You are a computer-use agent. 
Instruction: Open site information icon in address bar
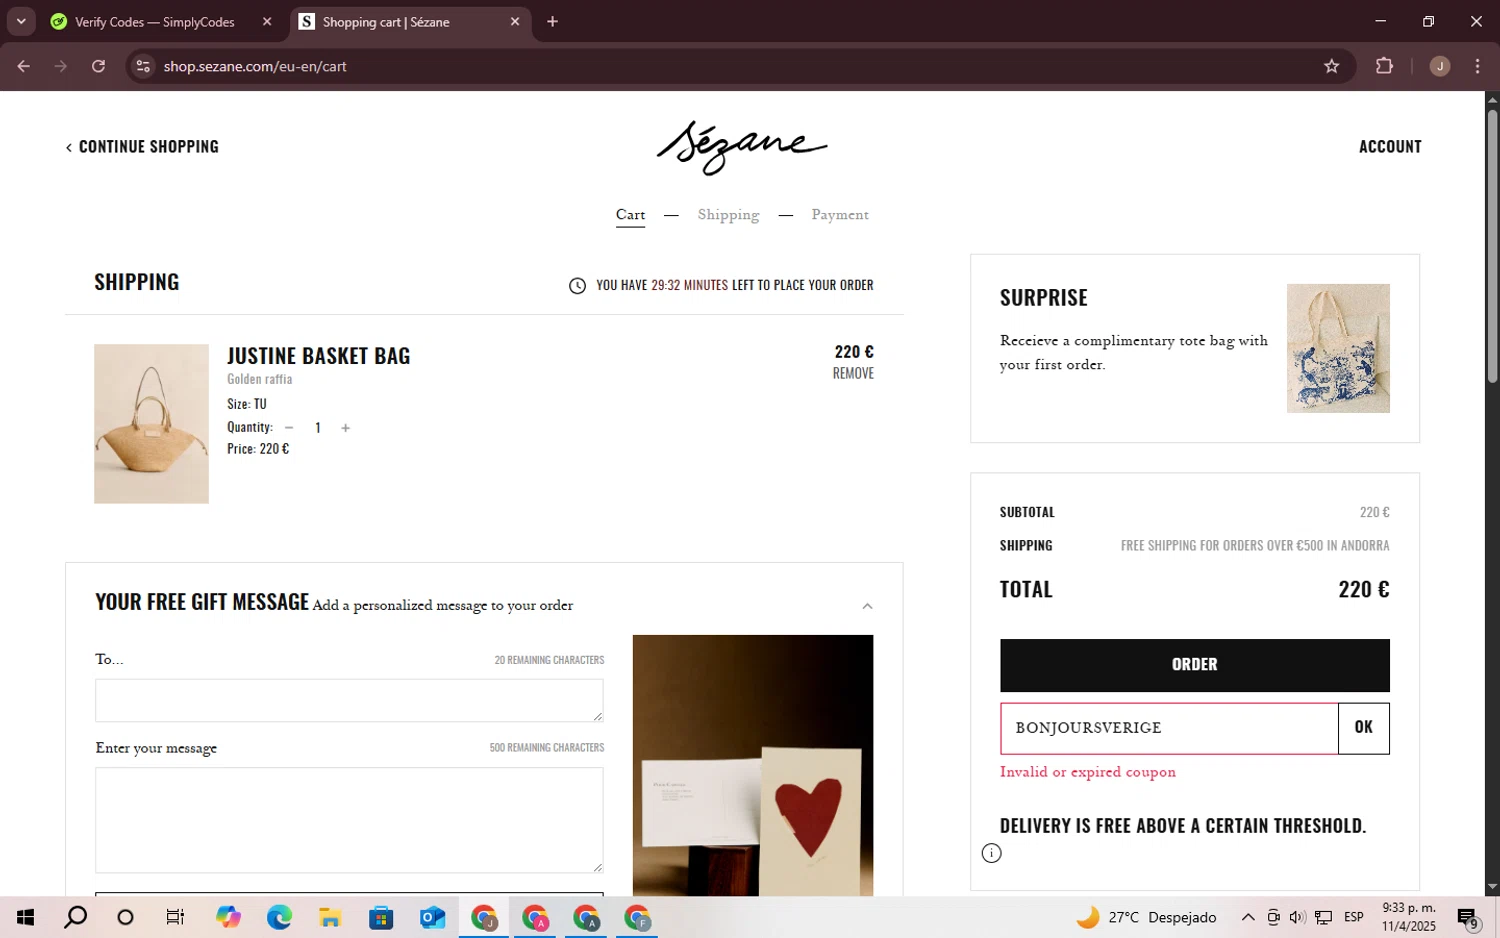[x=143, y=66]
